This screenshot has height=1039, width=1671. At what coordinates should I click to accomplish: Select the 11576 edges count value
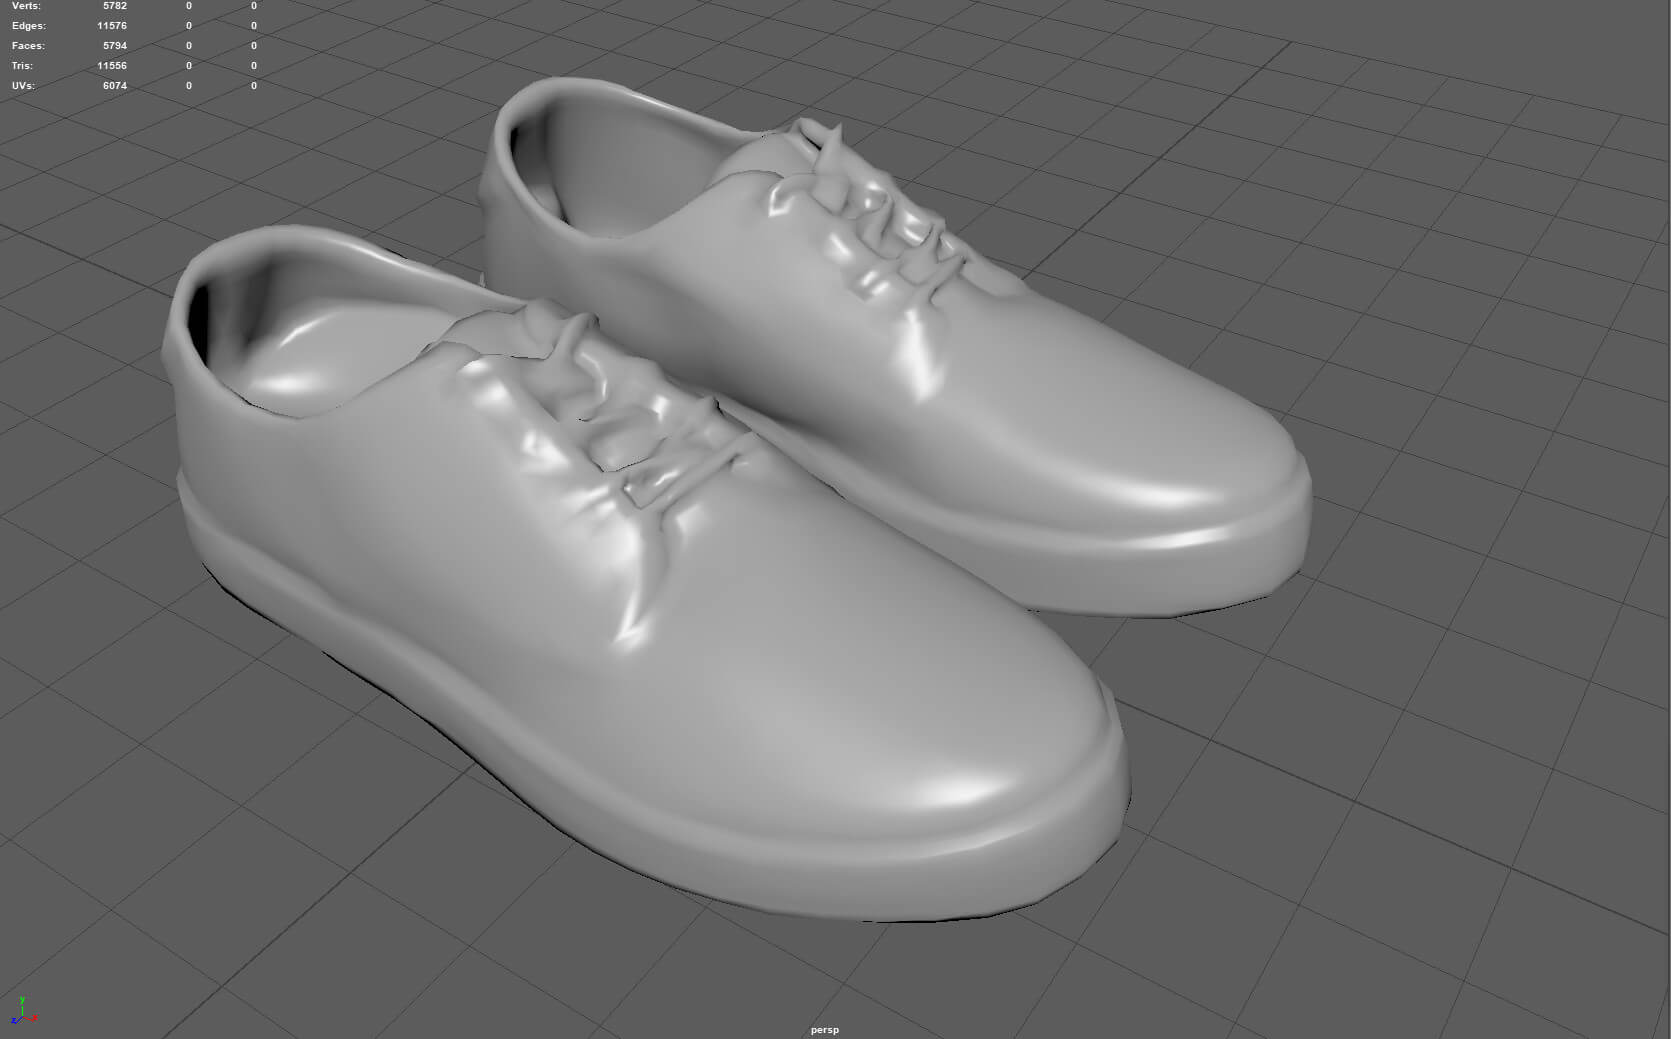tap(112, 26)
